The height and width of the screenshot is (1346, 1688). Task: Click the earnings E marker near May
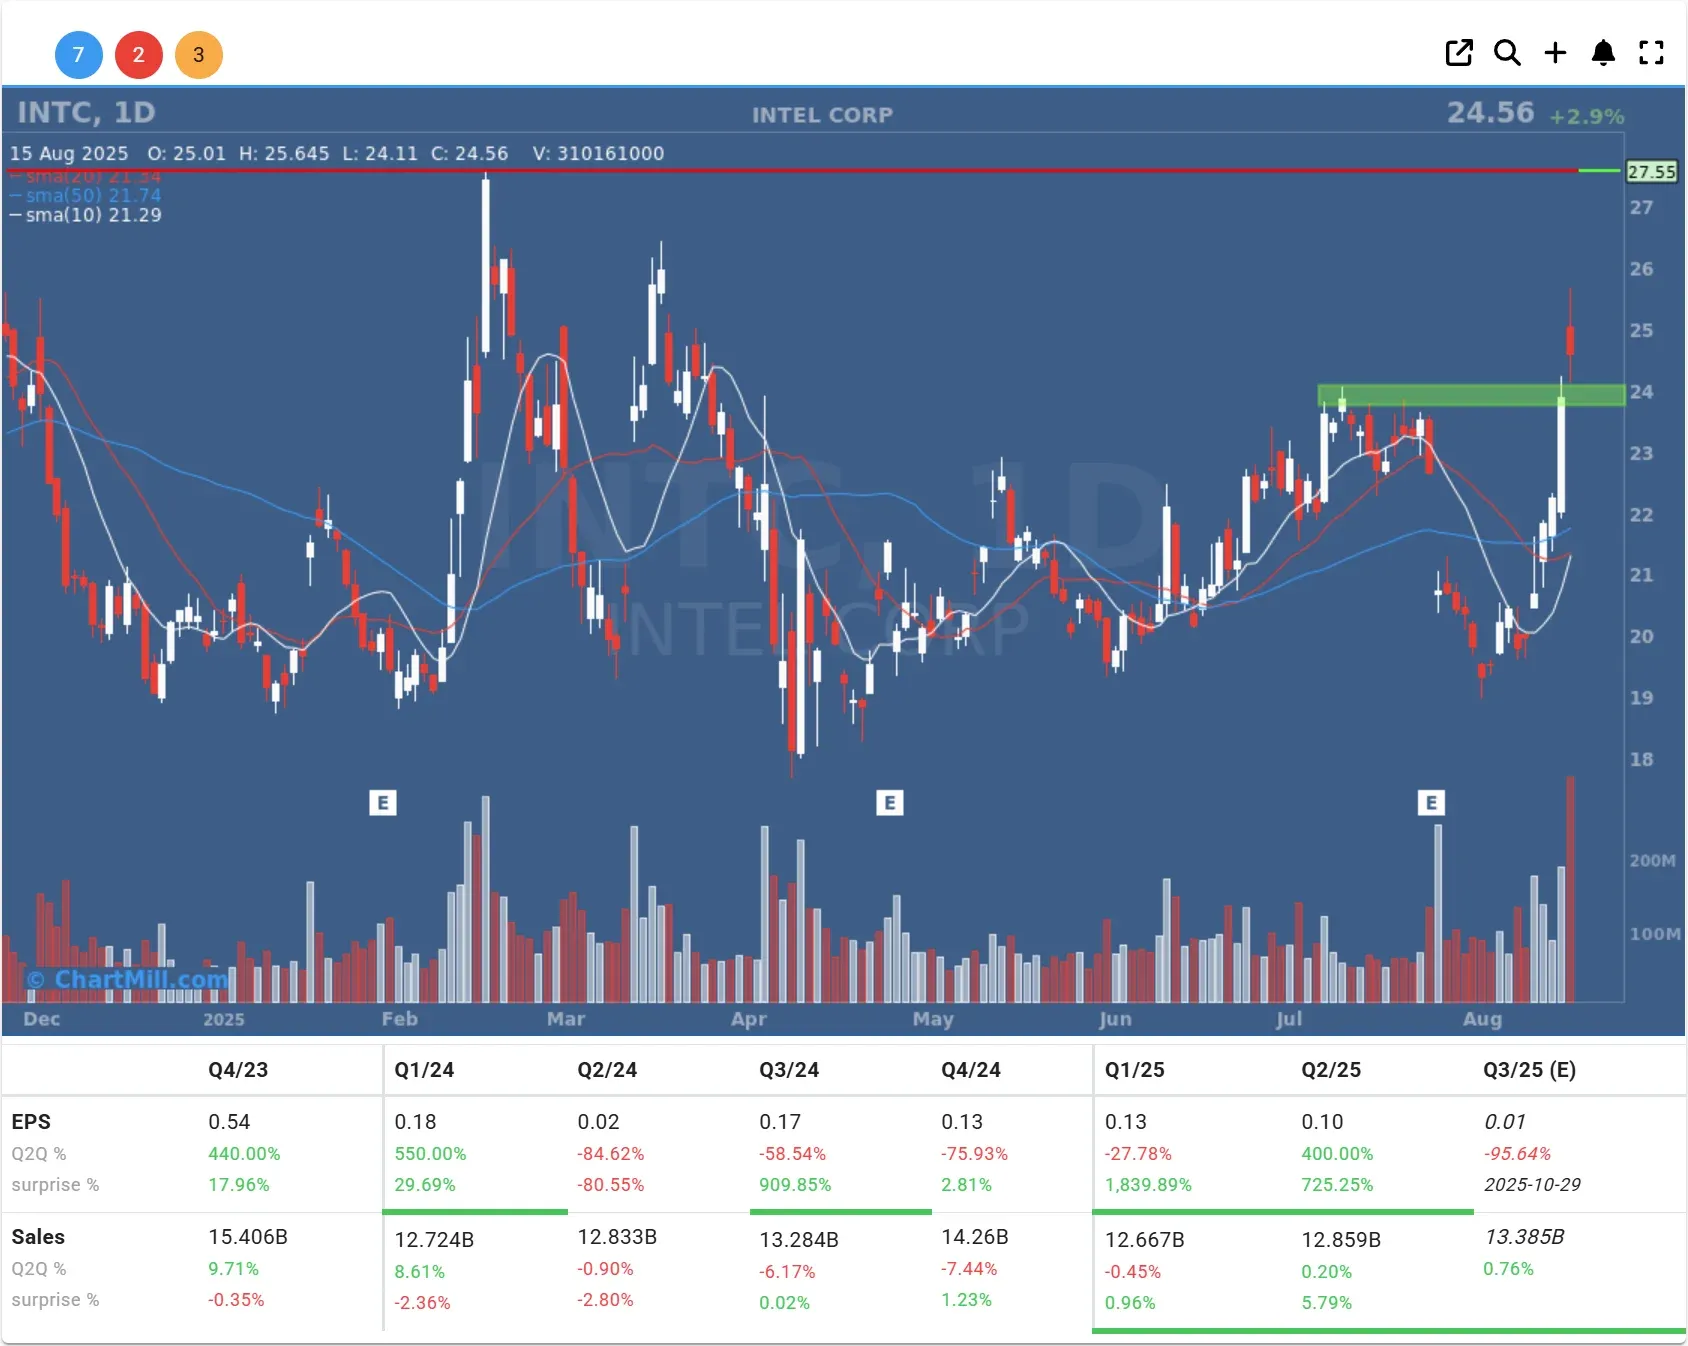pos(890,802)
